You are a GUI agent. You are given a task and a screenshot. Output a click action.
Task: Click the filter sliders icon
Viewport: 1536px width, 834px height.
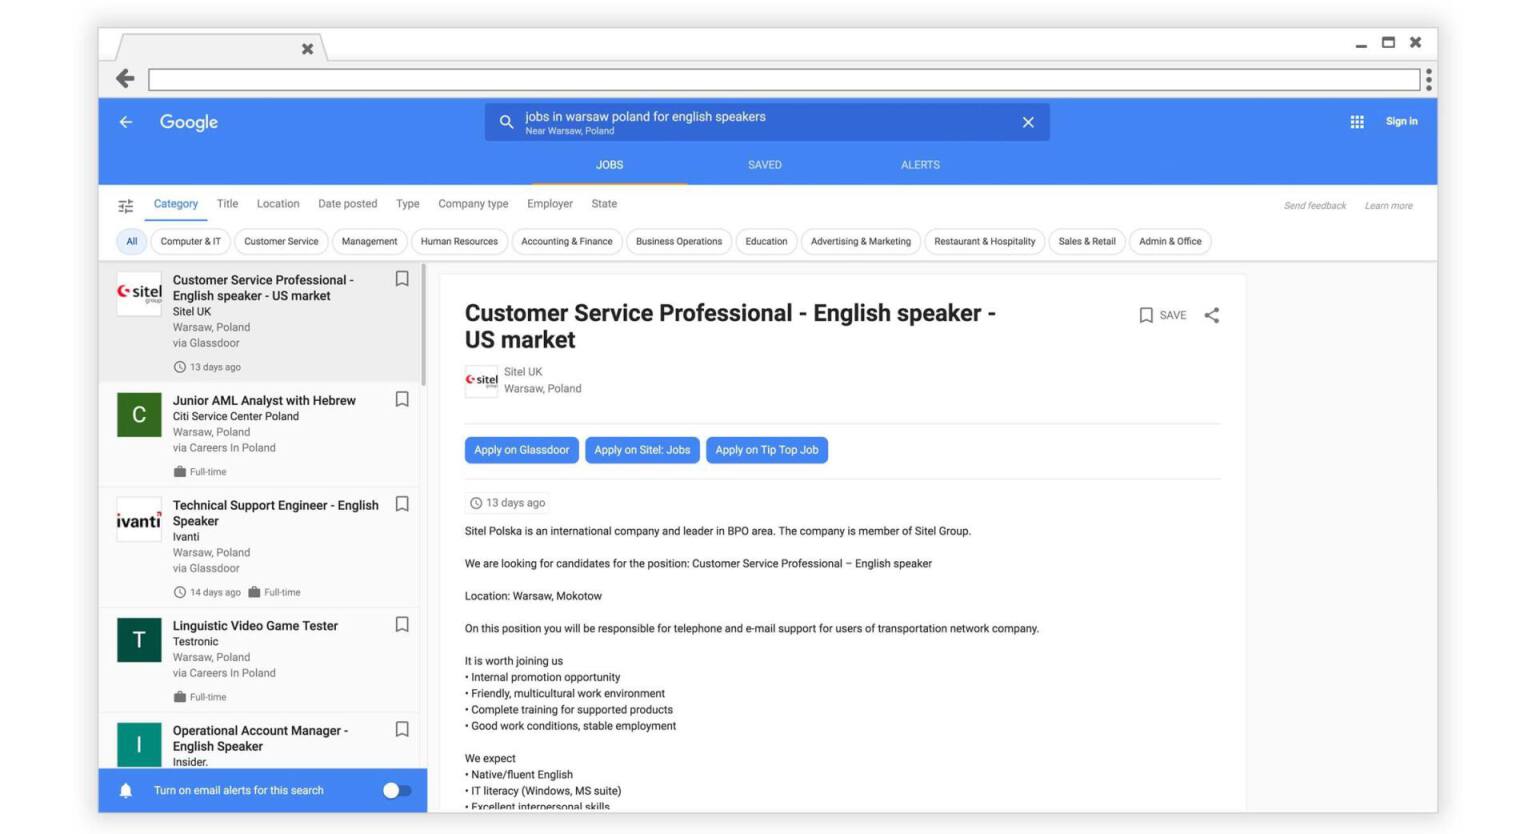[x=126, y=206]
